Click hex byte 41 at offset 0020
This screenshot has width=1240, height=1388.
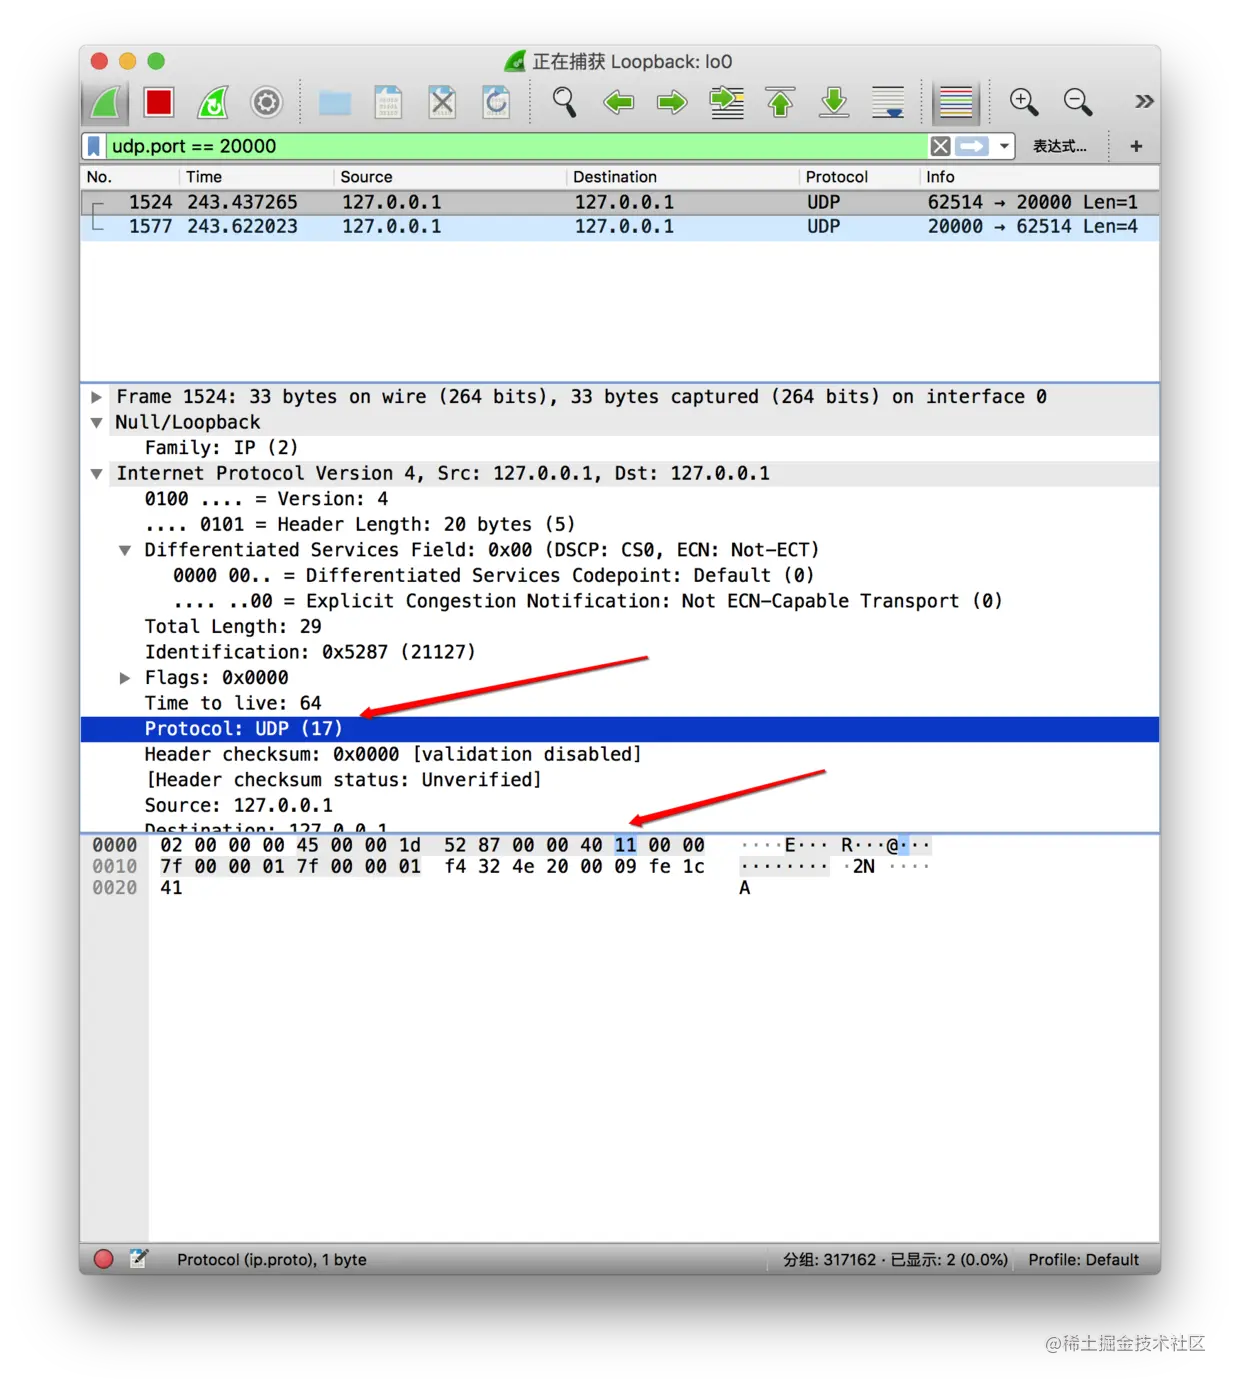point(172,888)
